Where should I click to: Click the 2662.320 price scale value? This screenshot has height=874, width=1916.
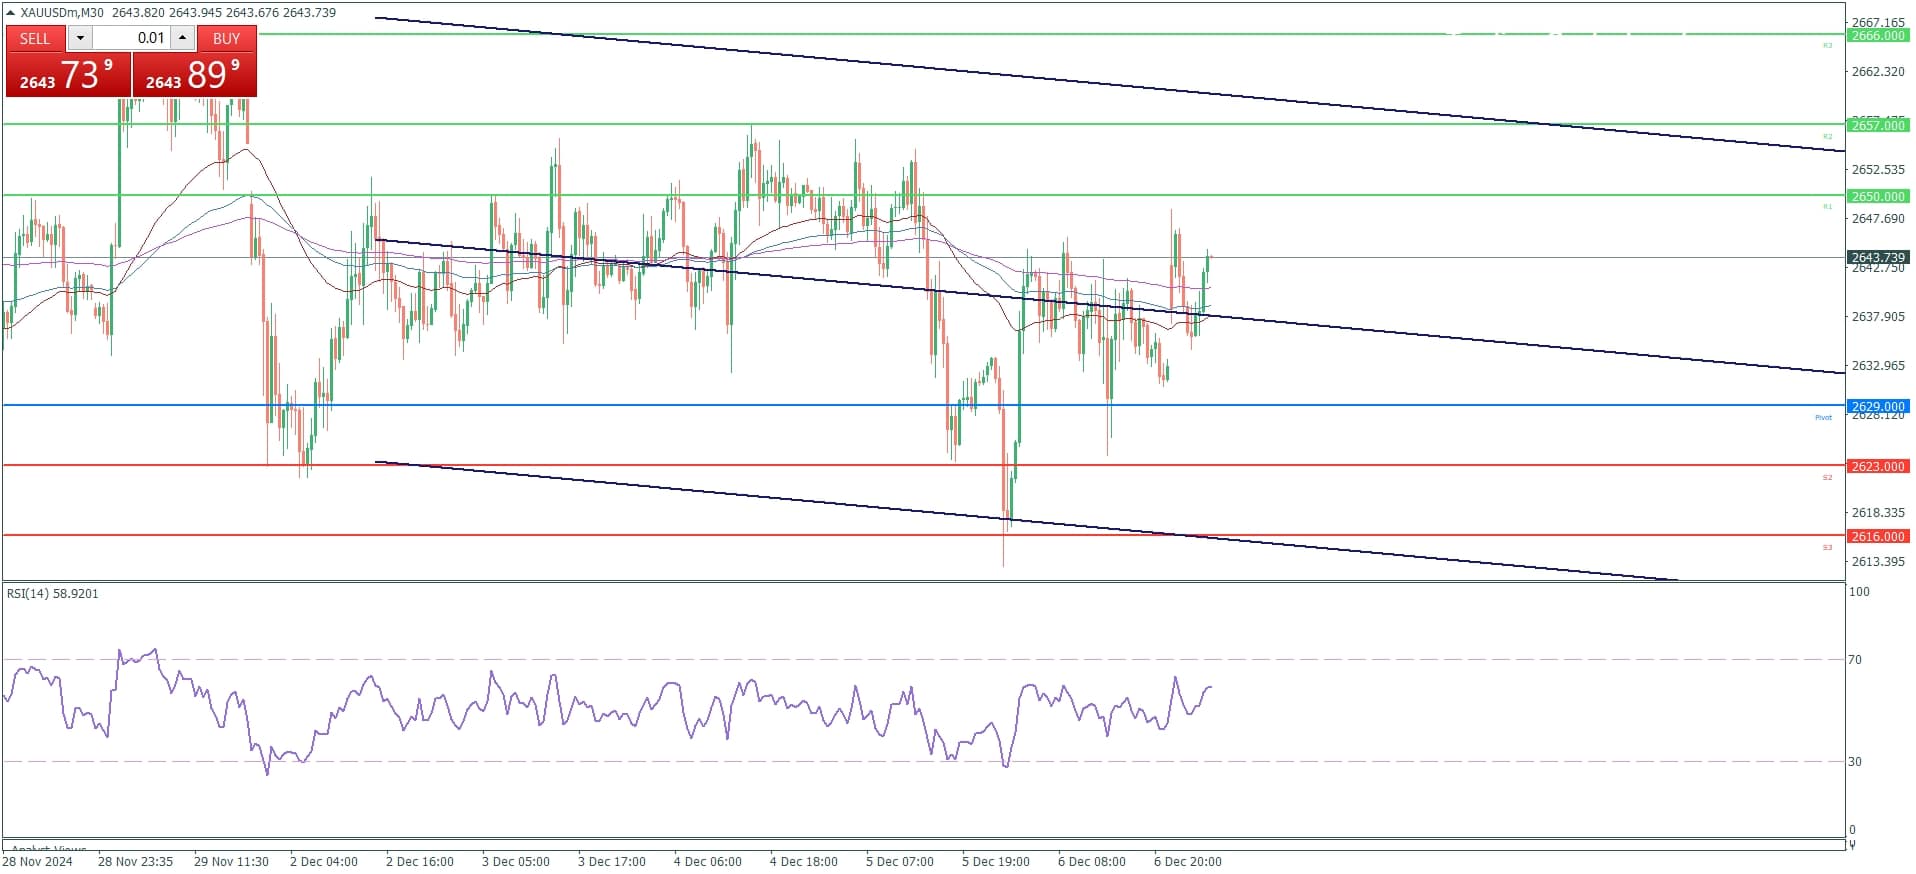[1878, 71]
